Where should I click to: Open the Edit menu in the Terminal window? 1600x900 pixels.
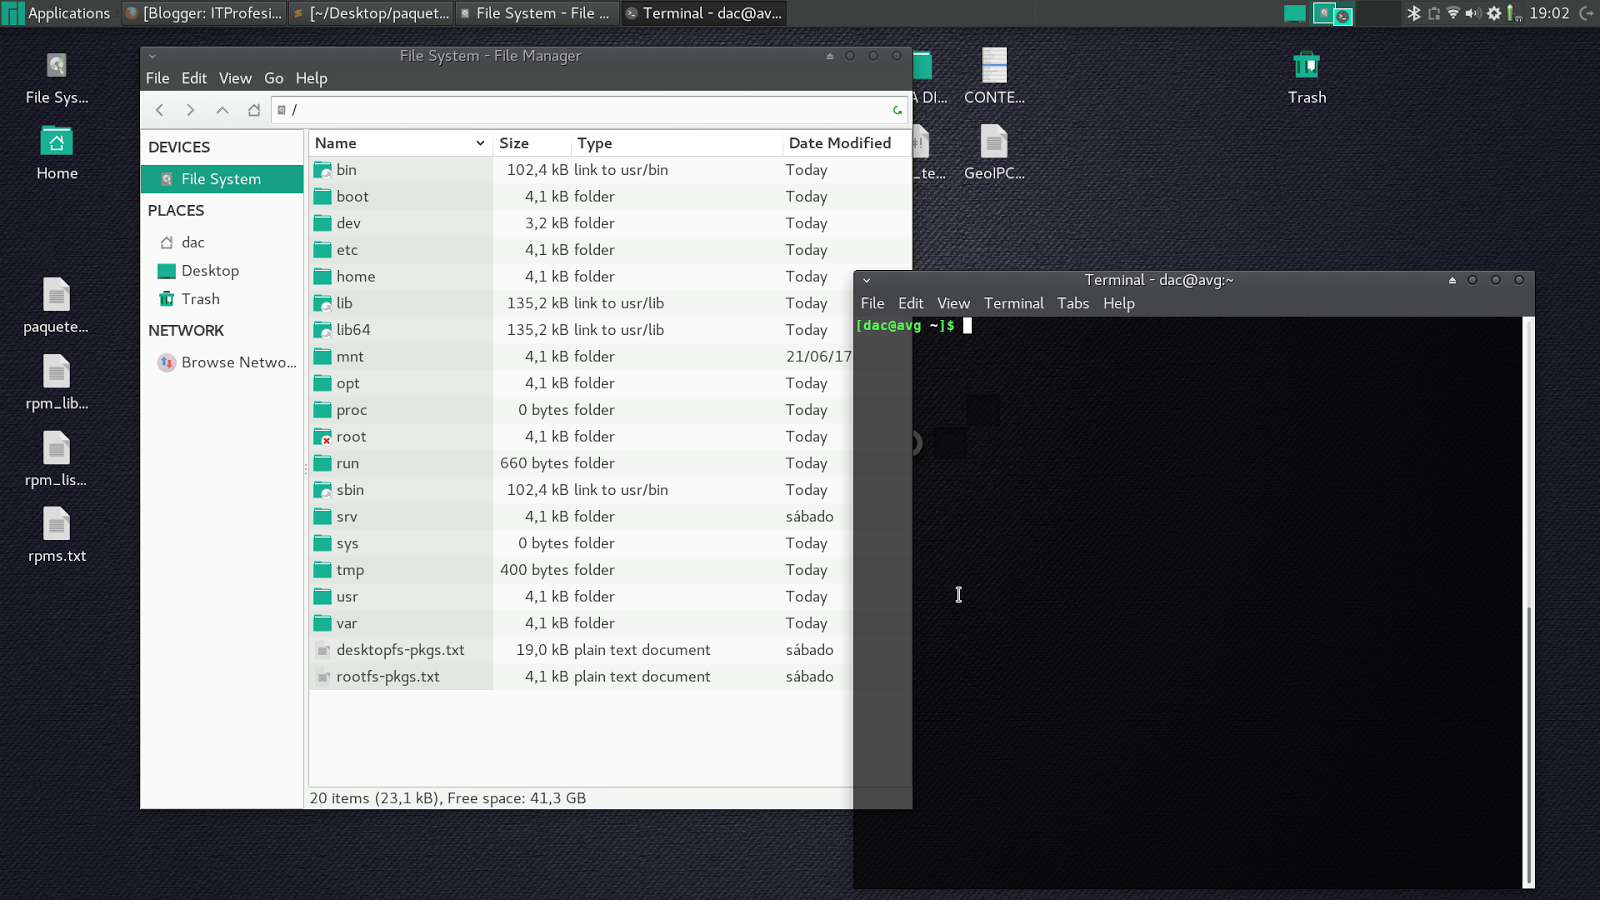[x=911, y=303]
